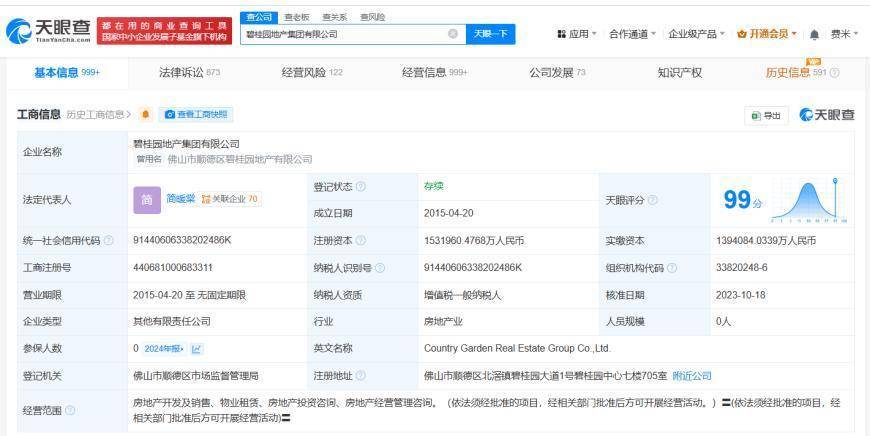The image size is (870, 436).
Task: Clear the search box with the X icon
Action: (453, 34)
